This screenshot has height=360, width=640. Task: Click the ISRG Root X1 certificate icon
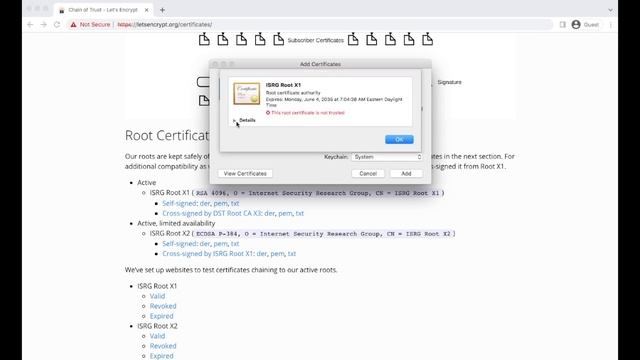pos(247,93)
